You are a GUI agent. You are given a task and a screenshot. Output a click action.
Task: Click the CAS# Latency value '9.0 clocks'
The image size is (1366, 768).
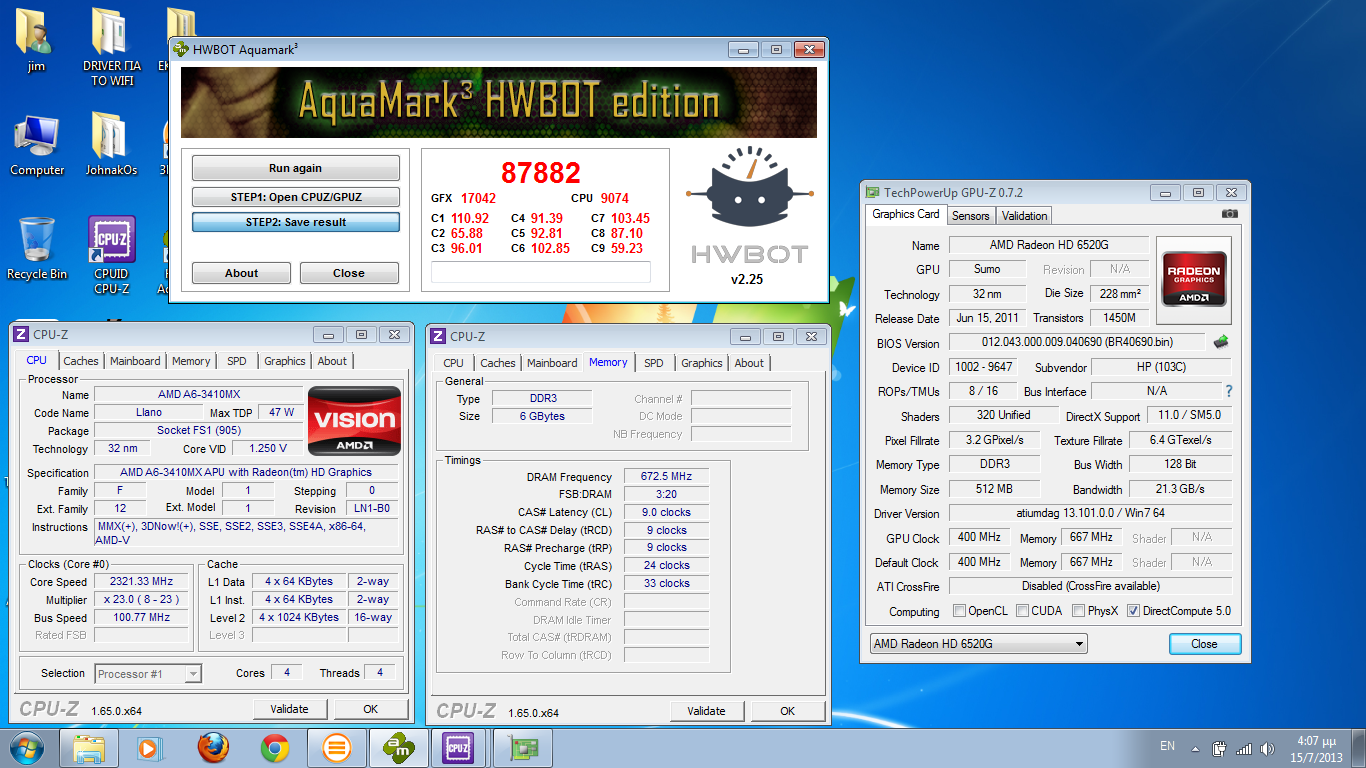click(x=666, y=512)
